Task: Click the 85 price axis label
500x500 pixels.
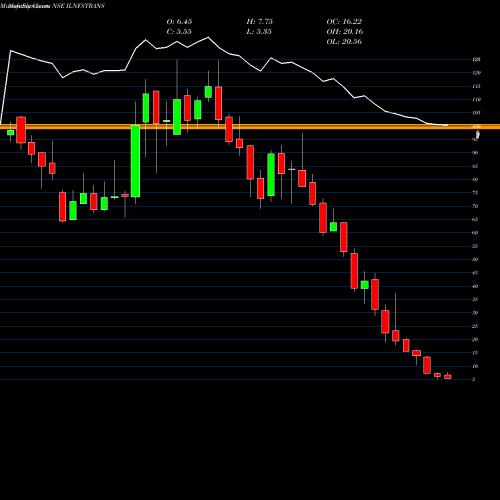Action: (475, 166)
